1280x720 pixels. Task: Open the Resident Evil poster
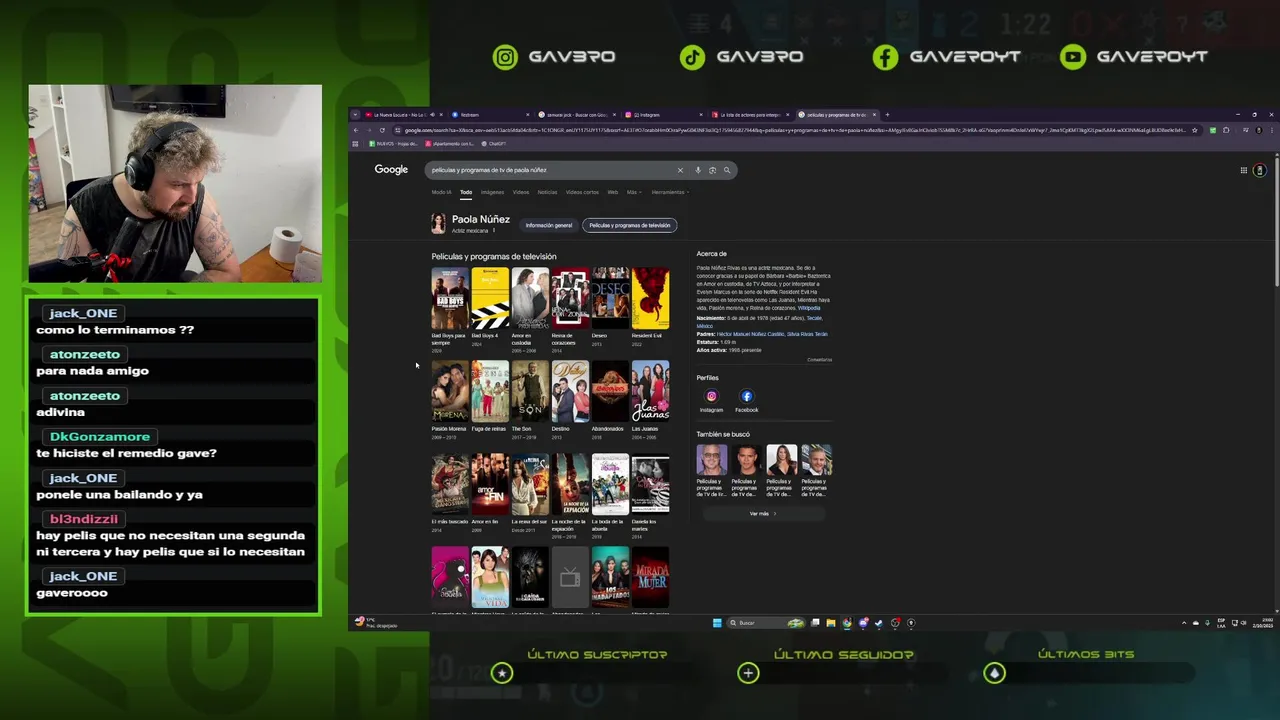650,299
